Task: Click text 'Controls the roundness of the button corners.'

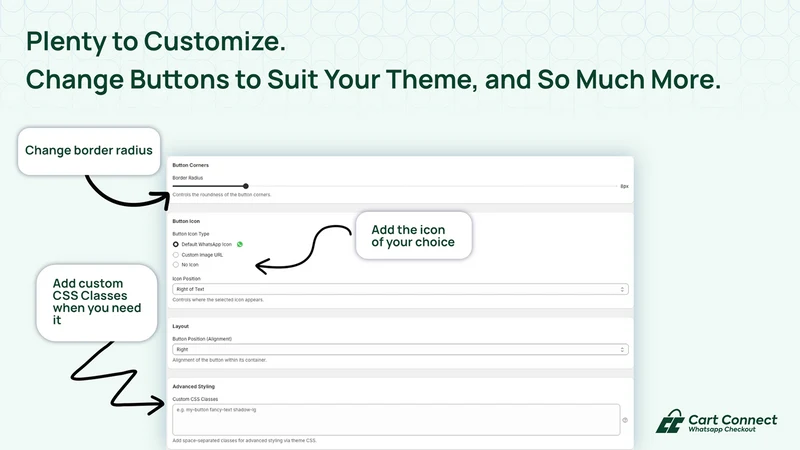Action: pos(222,194)
